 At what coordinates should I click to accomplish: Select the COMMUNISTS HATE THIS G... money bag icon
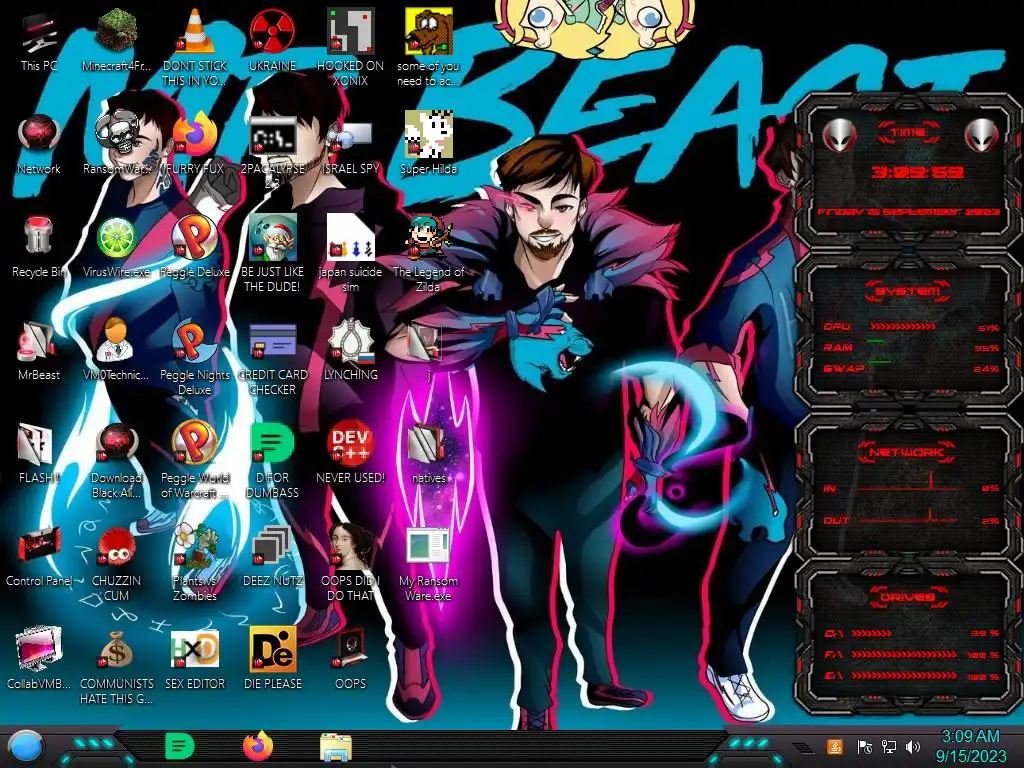coord(116,666)
